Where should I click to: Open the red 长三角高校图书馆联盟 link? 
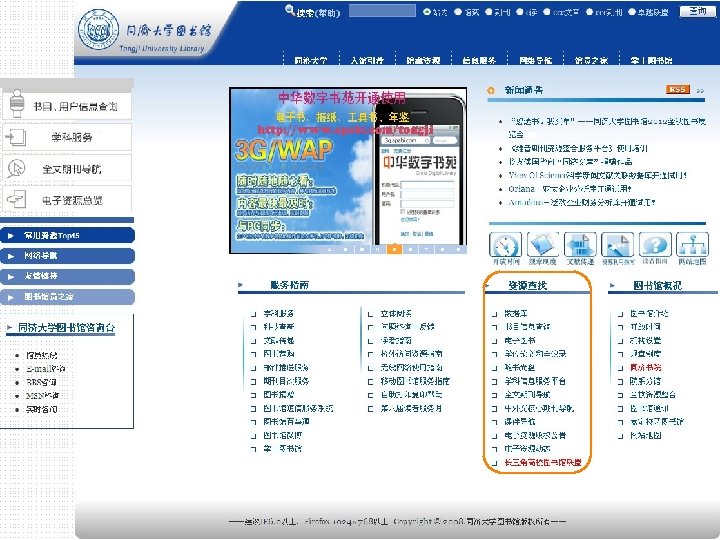point(543,462)
